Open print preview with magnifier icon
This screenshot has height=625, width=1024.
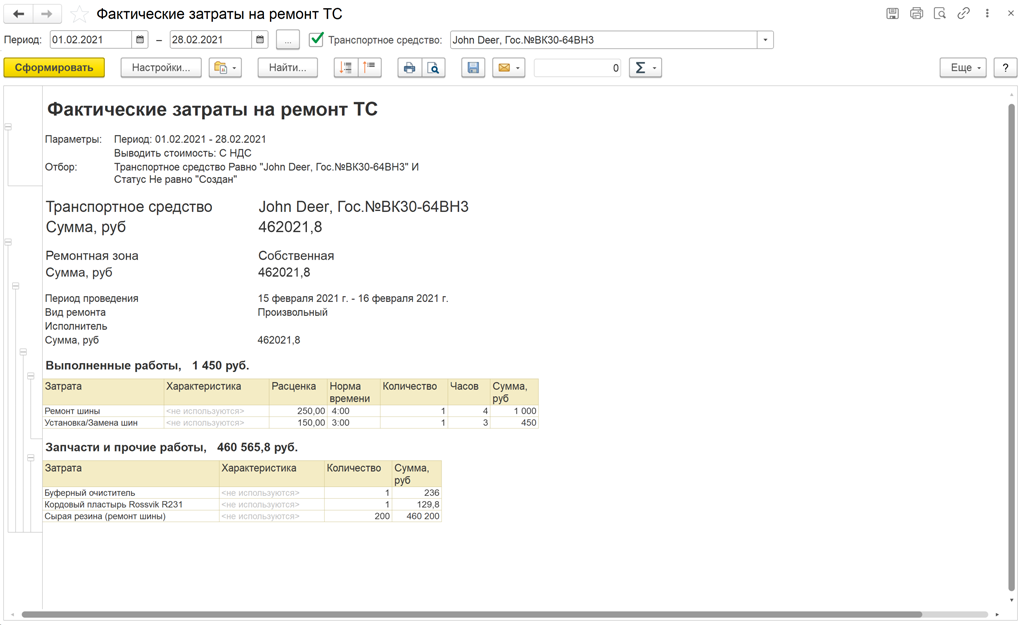point(433,68)
